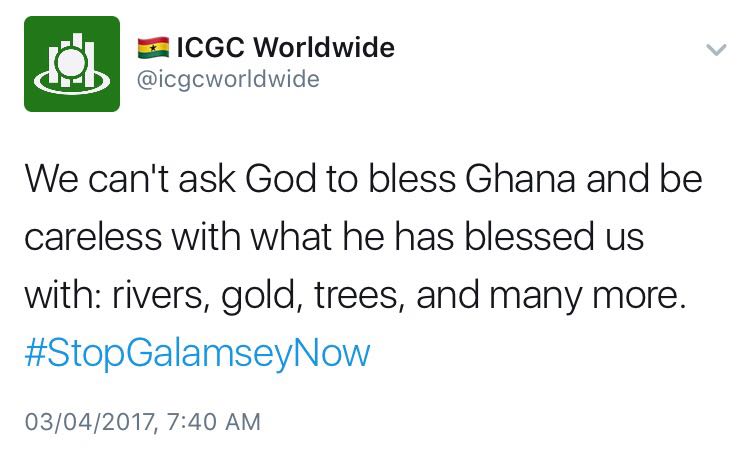Viewport: 748px width, 454px height.
Task: Click the white circle in the ICGC logo
Action: coord(72,61)
